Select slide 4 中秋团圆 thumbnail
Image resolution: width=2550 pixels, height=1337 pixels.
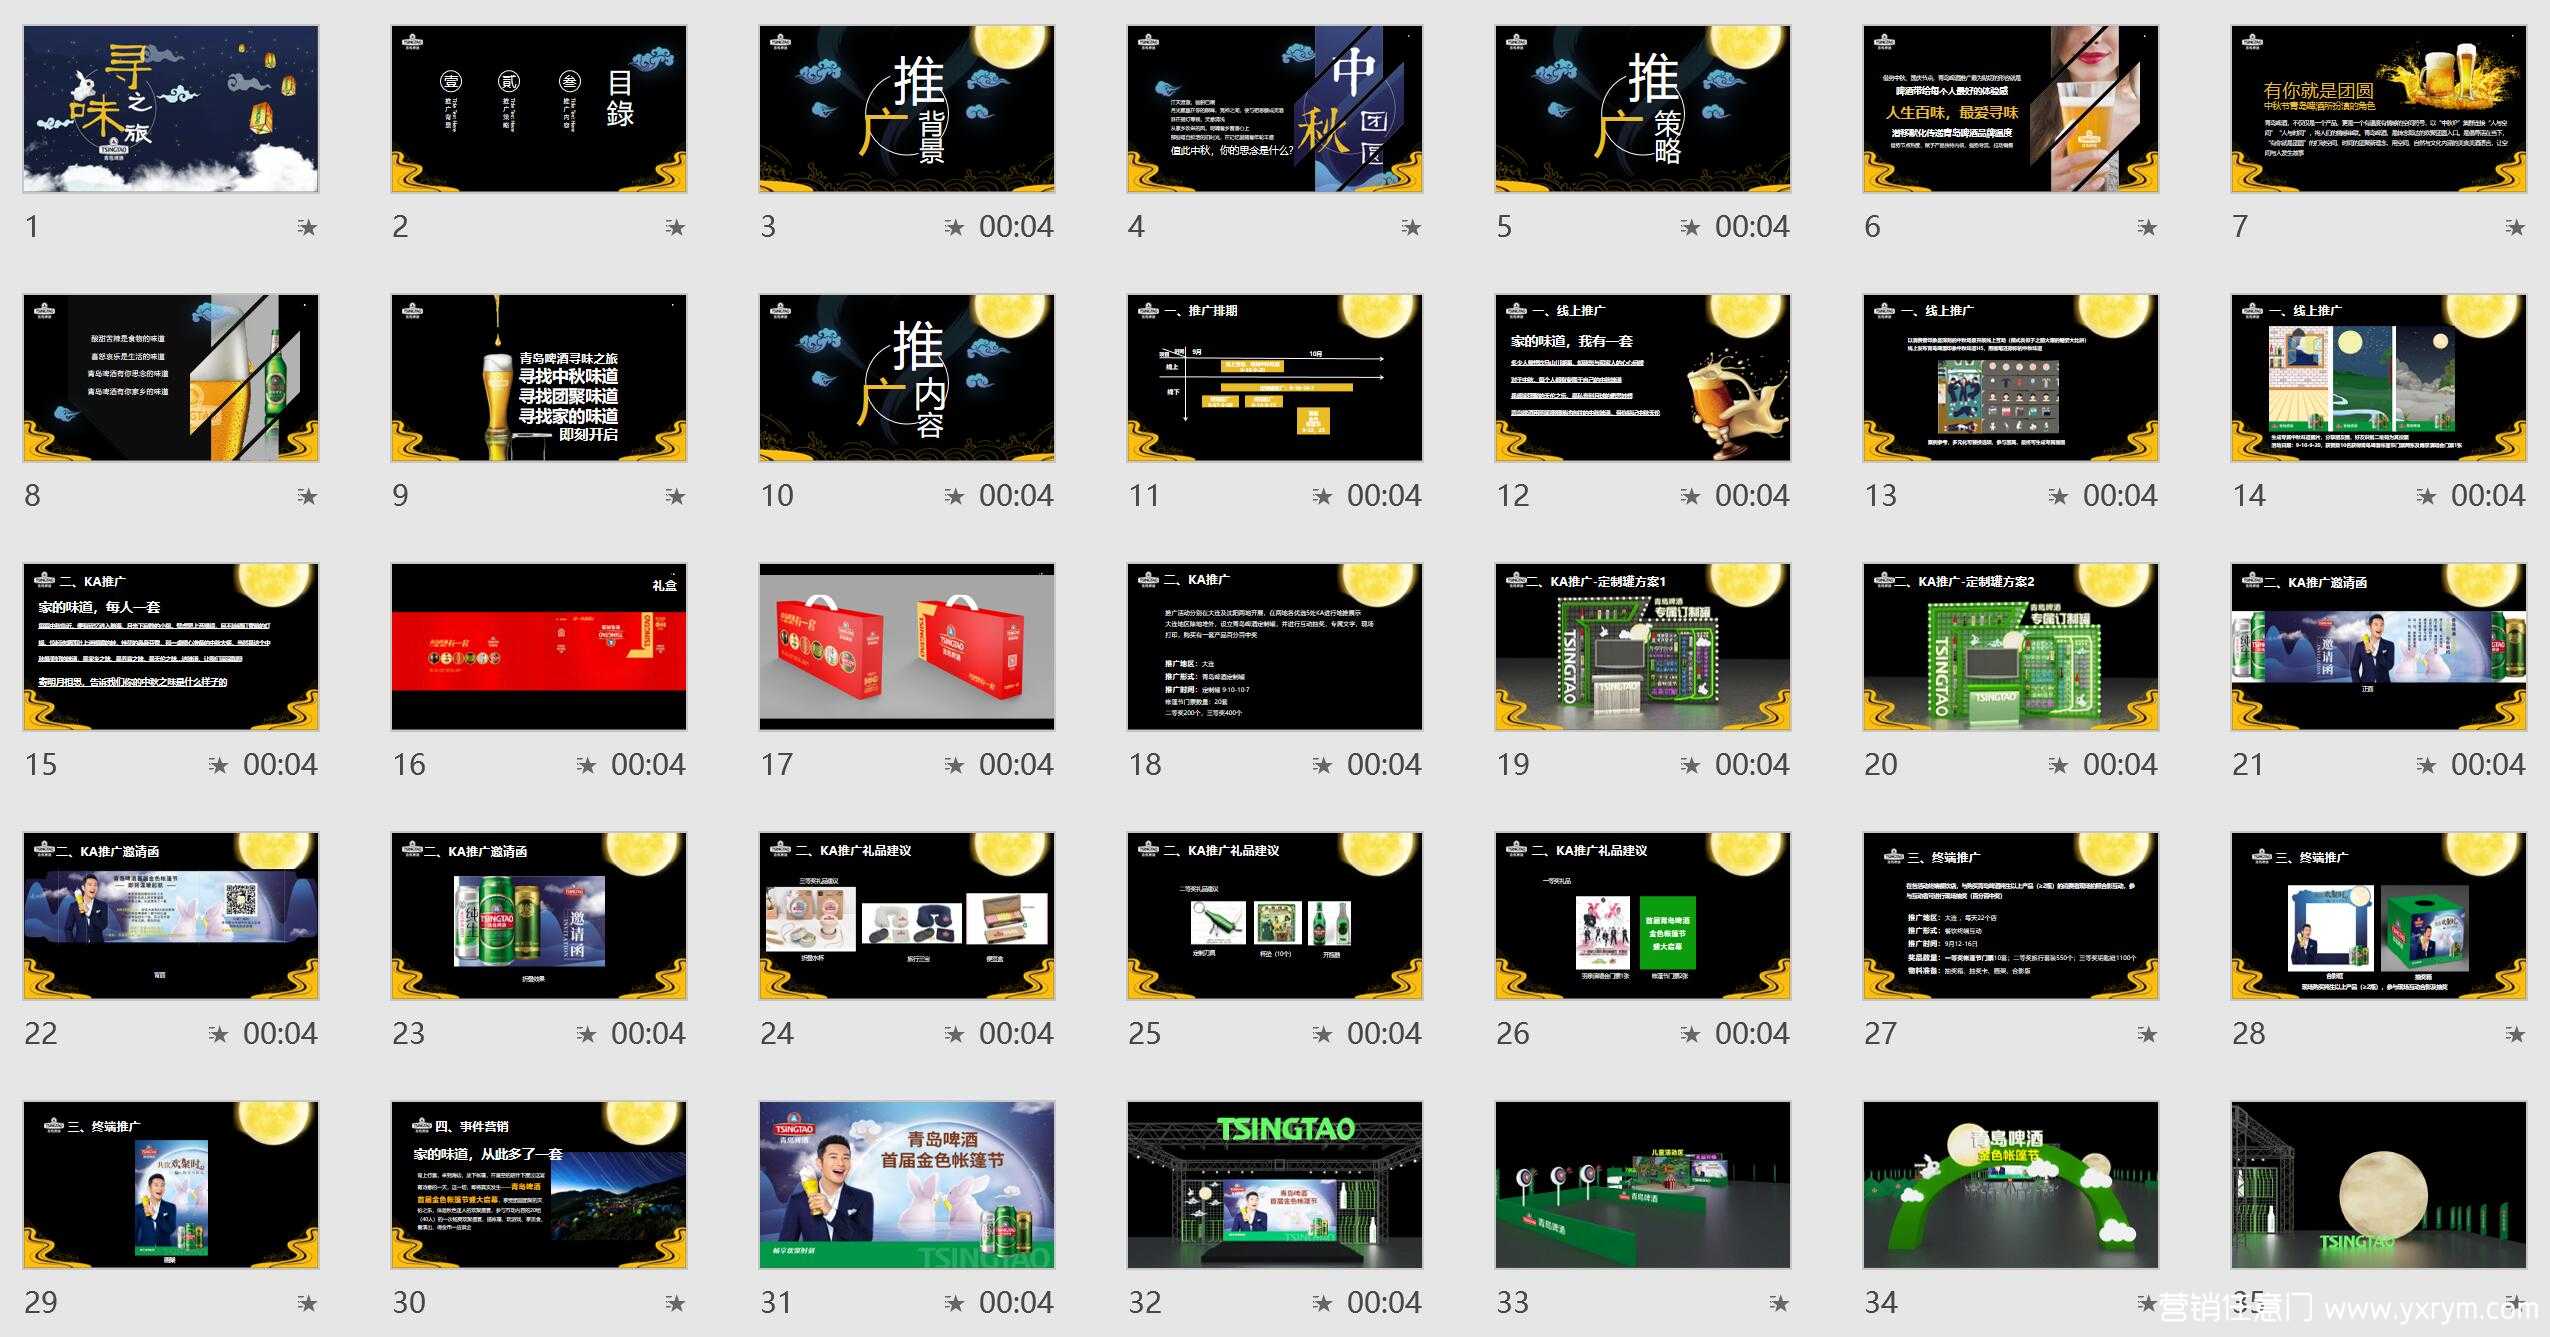[x=1275, y=109]
